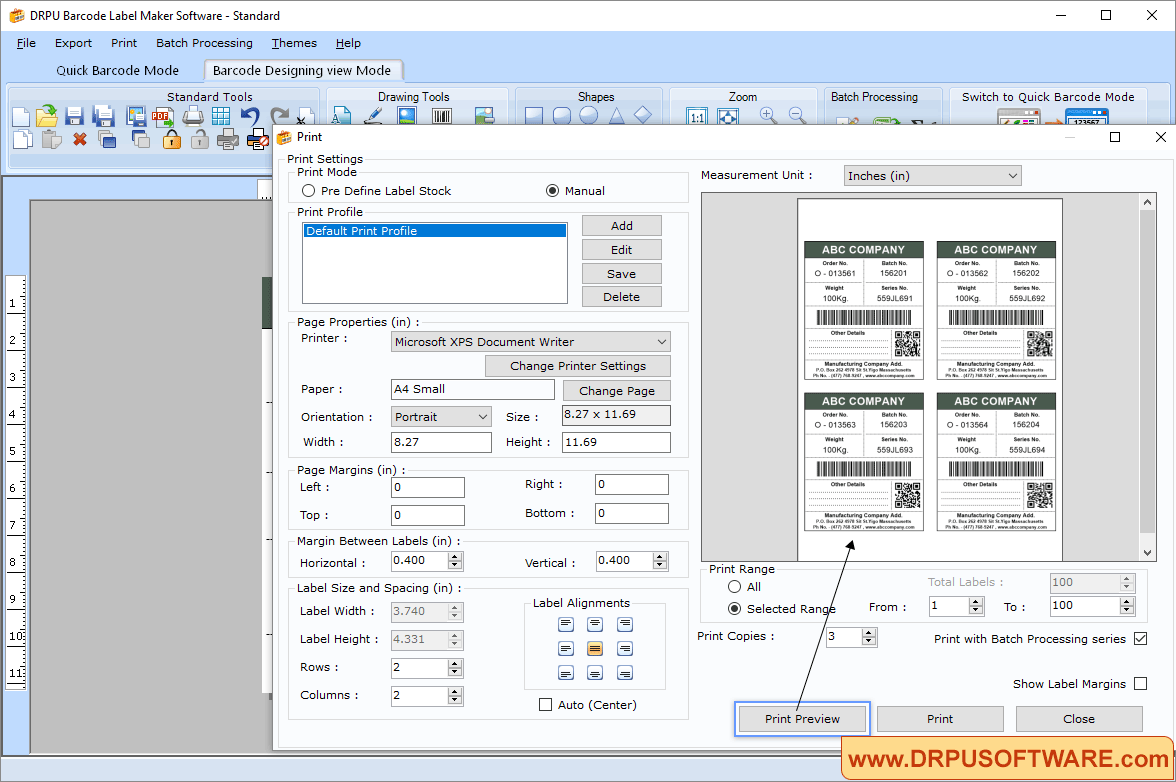This screenshot has width=1176, height=782.
Task: Select the Pencil drawing tool
Action: 373,115
